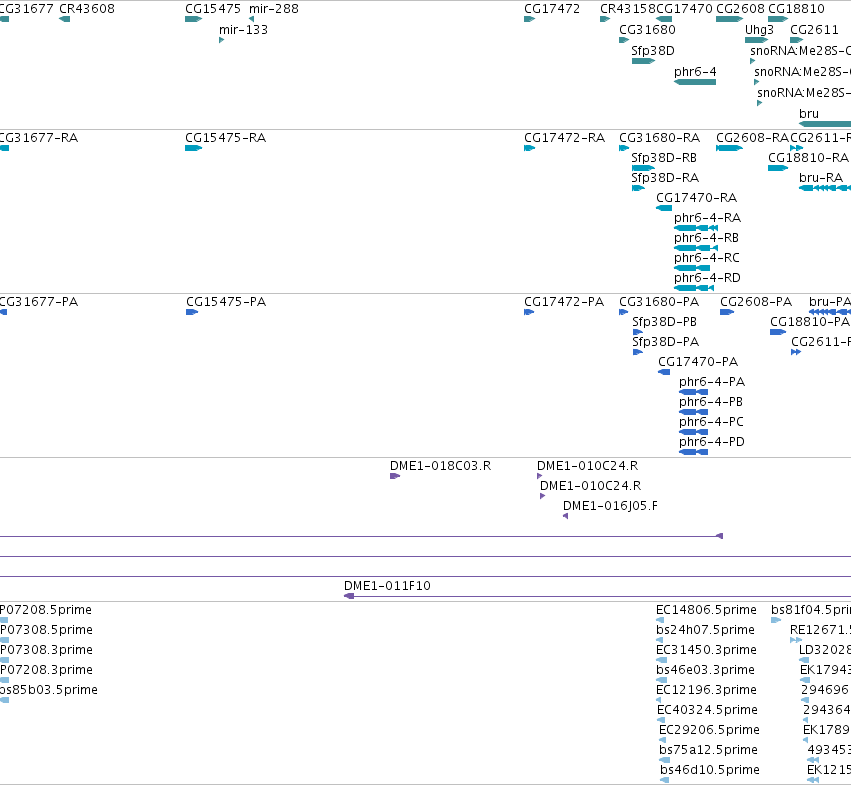Click the CG17470-RA transcript label
This screenshot has width=851, height=785.
697,198
